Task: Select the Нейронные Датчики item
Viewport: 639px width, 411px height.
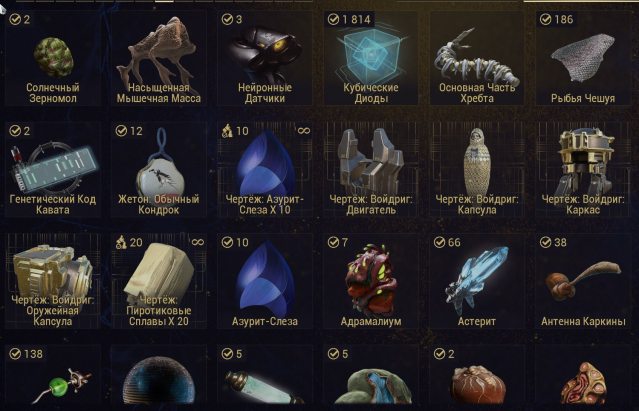Action: pos(265,58)
